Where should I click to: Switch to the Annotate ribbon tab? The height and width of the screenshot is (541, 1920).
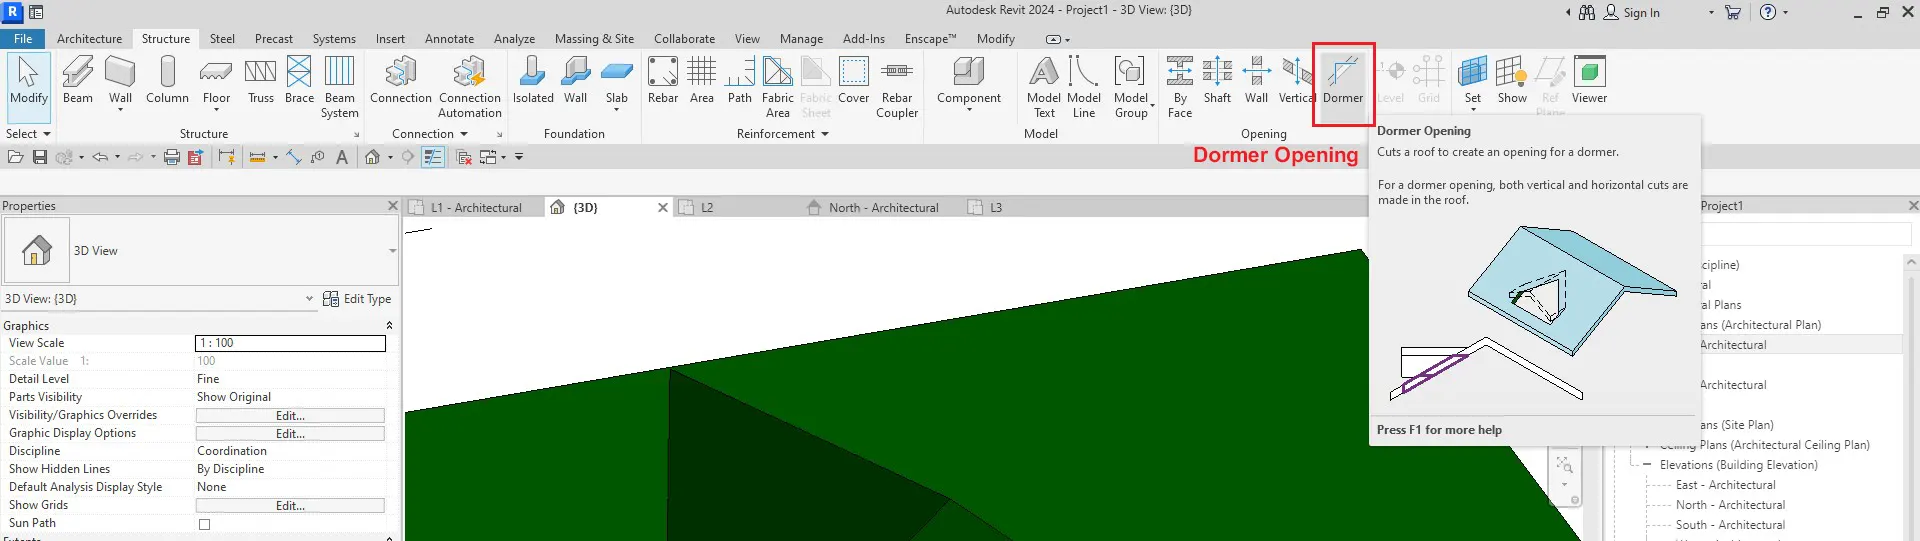pos(449,39)
